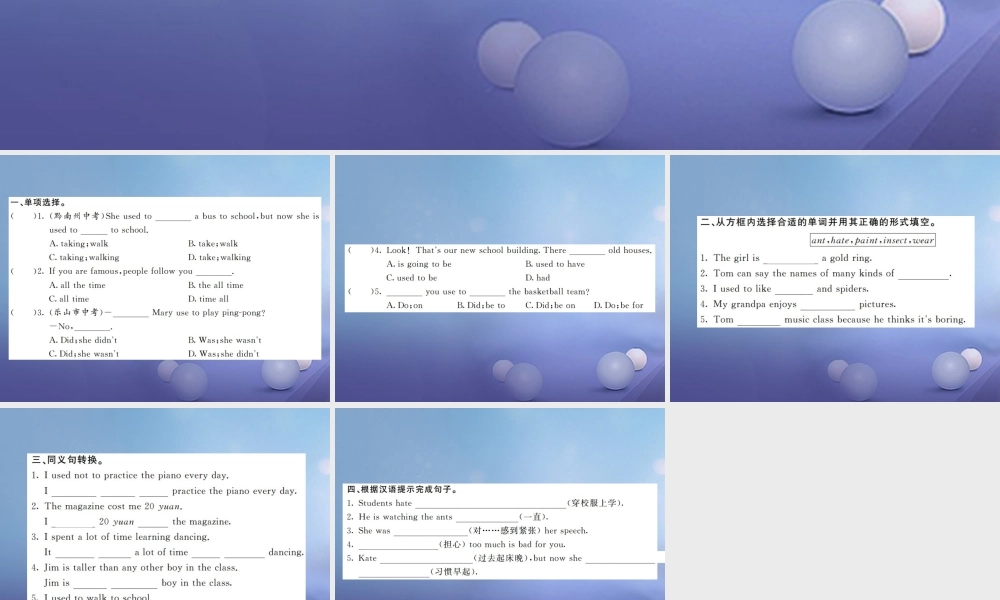Image resolution: width=1000 pixels, height=600 pixels.
Task: Click the blank in 'The girl is ___ a gold ring'
Action: pos(790,259)
